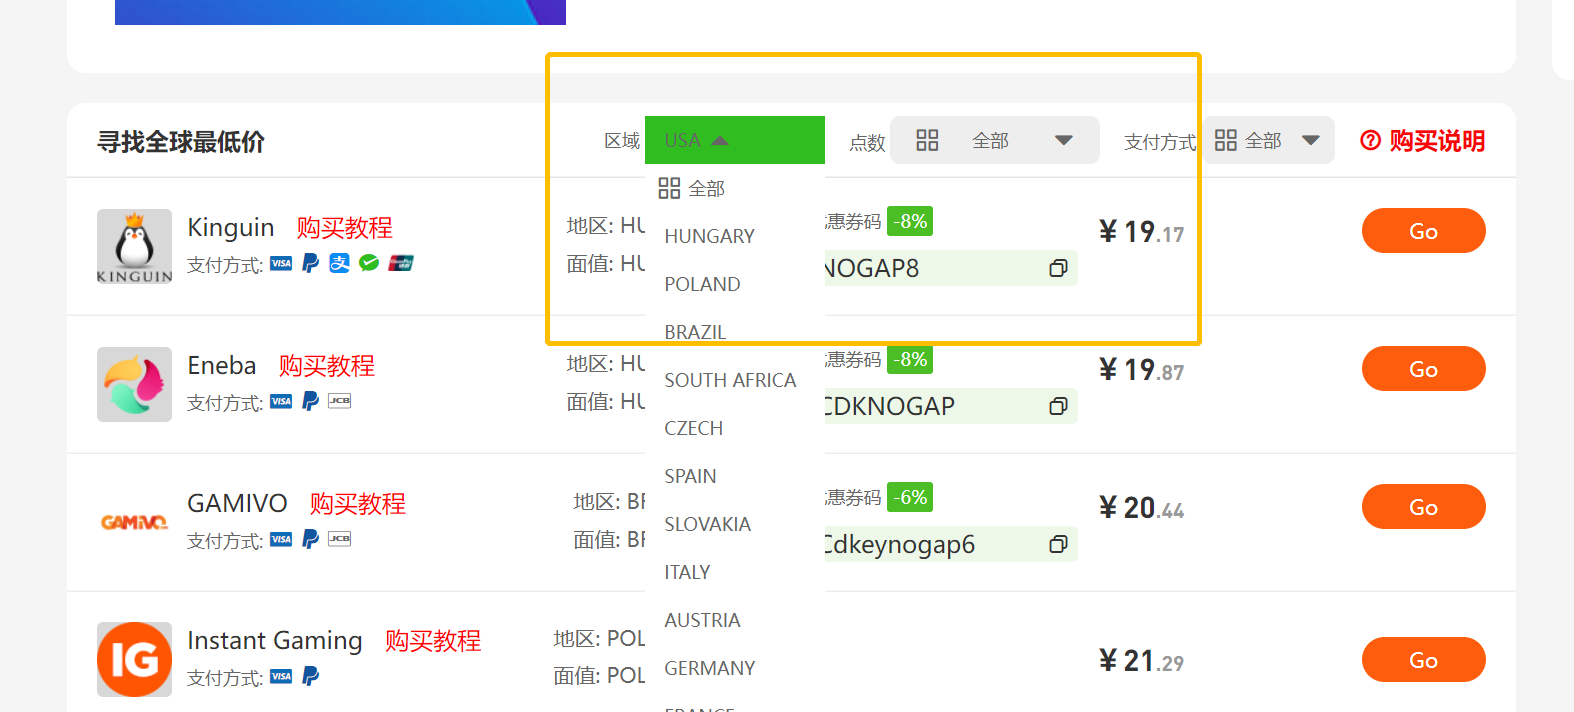
Task: Click the GAMIVO store name
Action: pos(237,504)
